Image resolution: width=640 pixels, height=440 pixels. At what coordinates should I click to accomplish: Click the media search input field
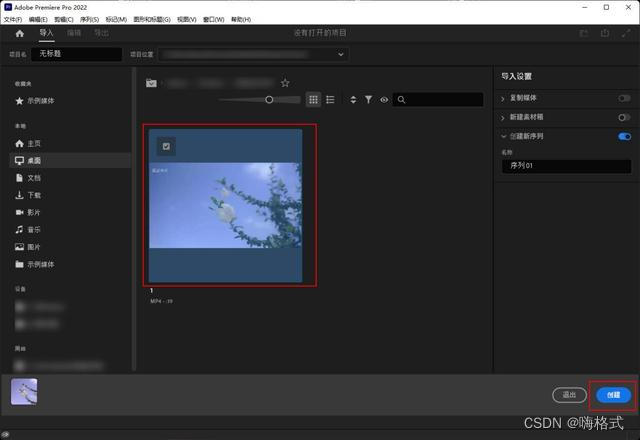(438, 100)
